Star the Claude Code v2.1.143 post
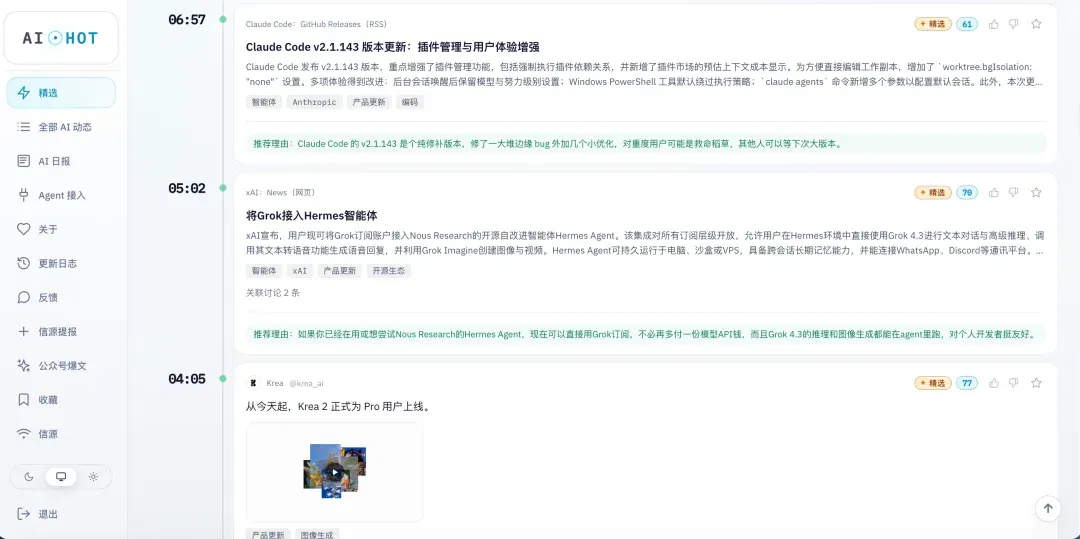 click(1036, 24)
